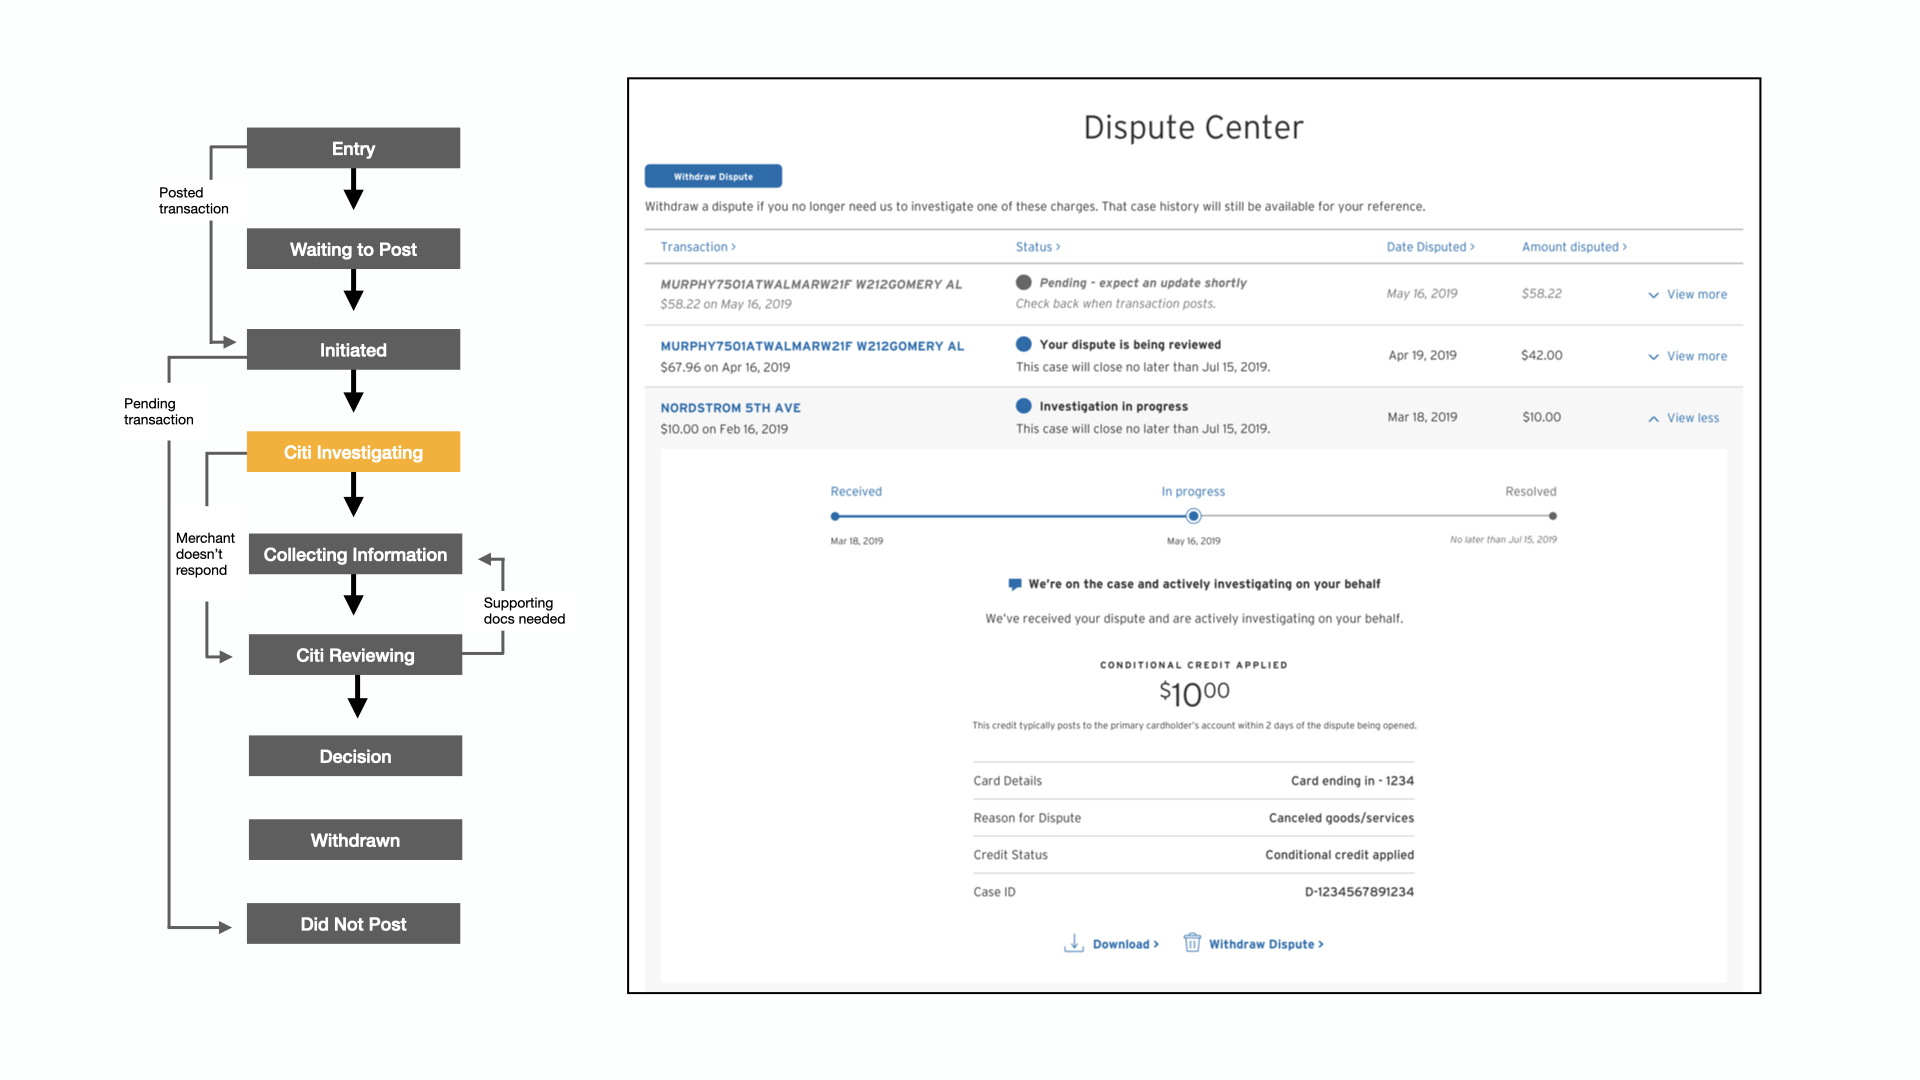This screenshot has width=1920, height=1080.
Task: Select the Citi Investigating flow box
Action: tap(353, 452)
